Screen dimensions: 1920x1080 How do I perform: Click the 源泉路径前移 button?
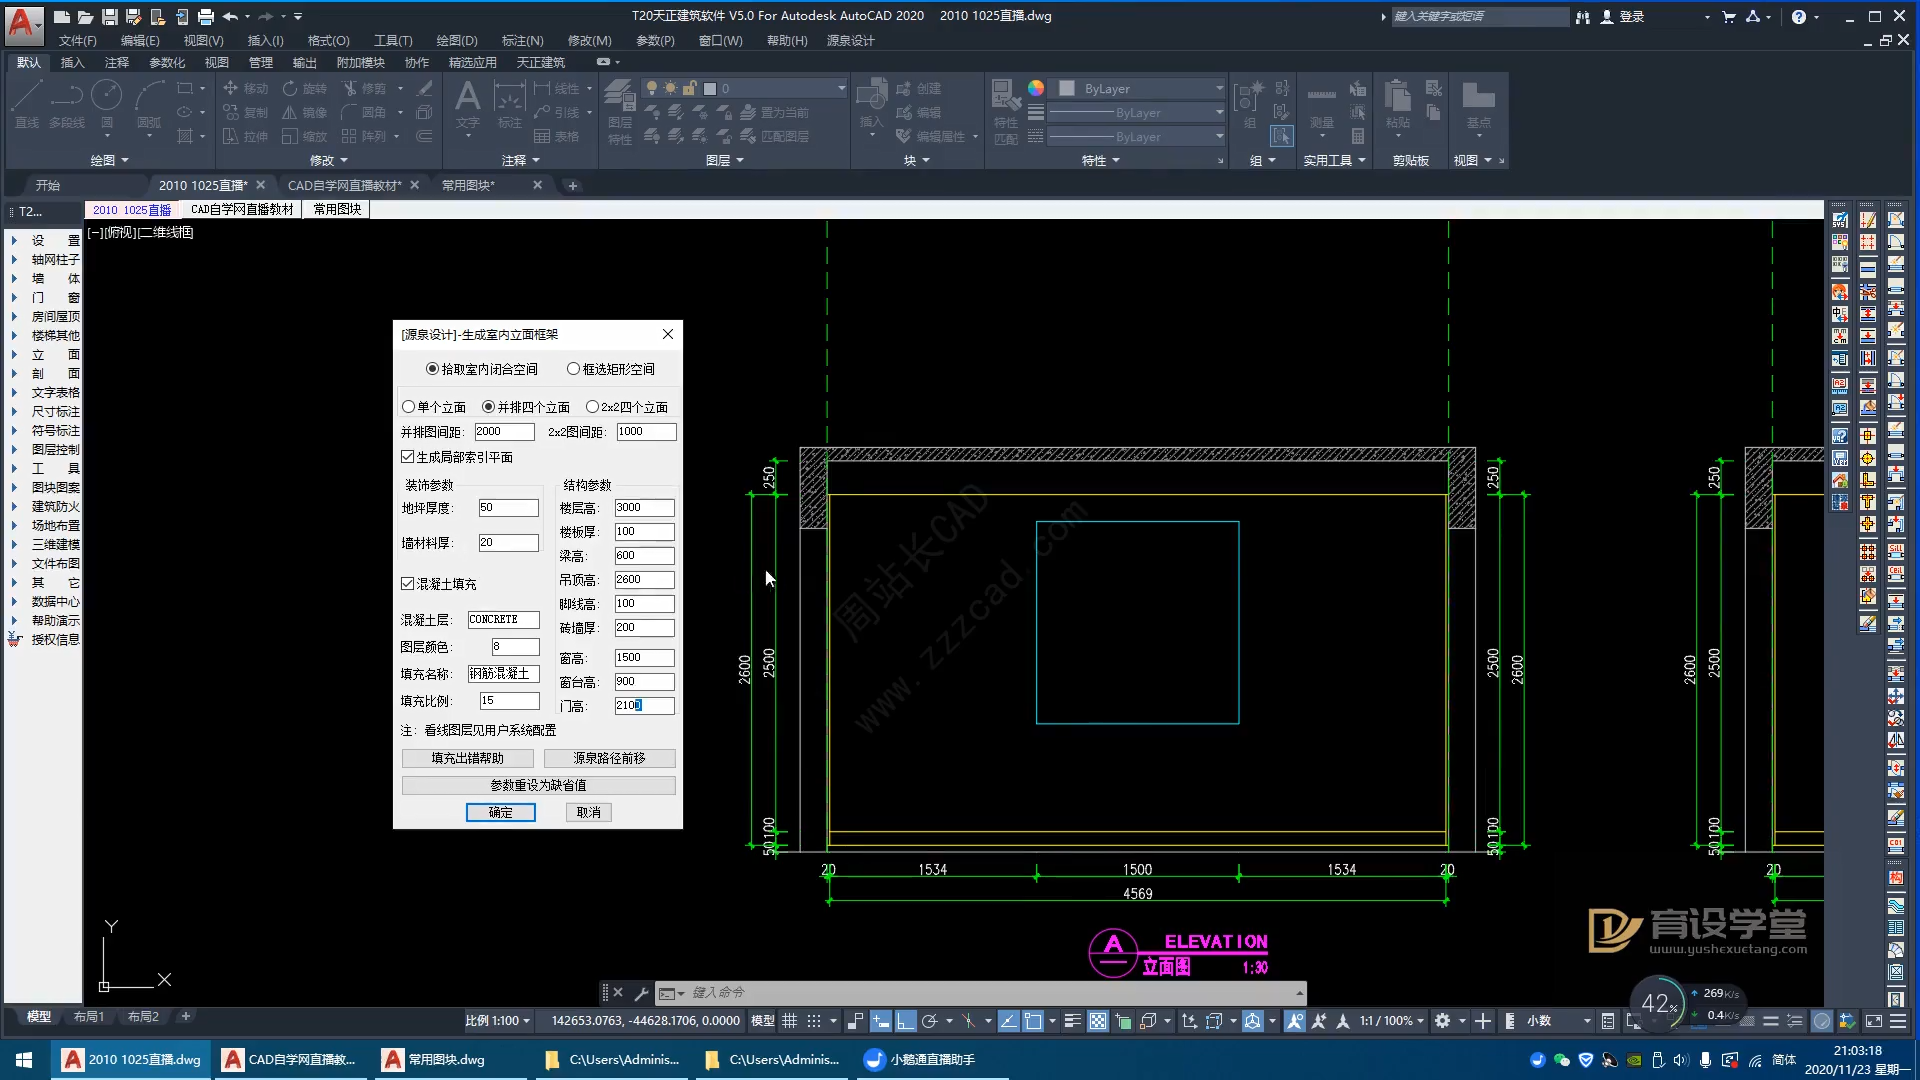pos(609,758)
